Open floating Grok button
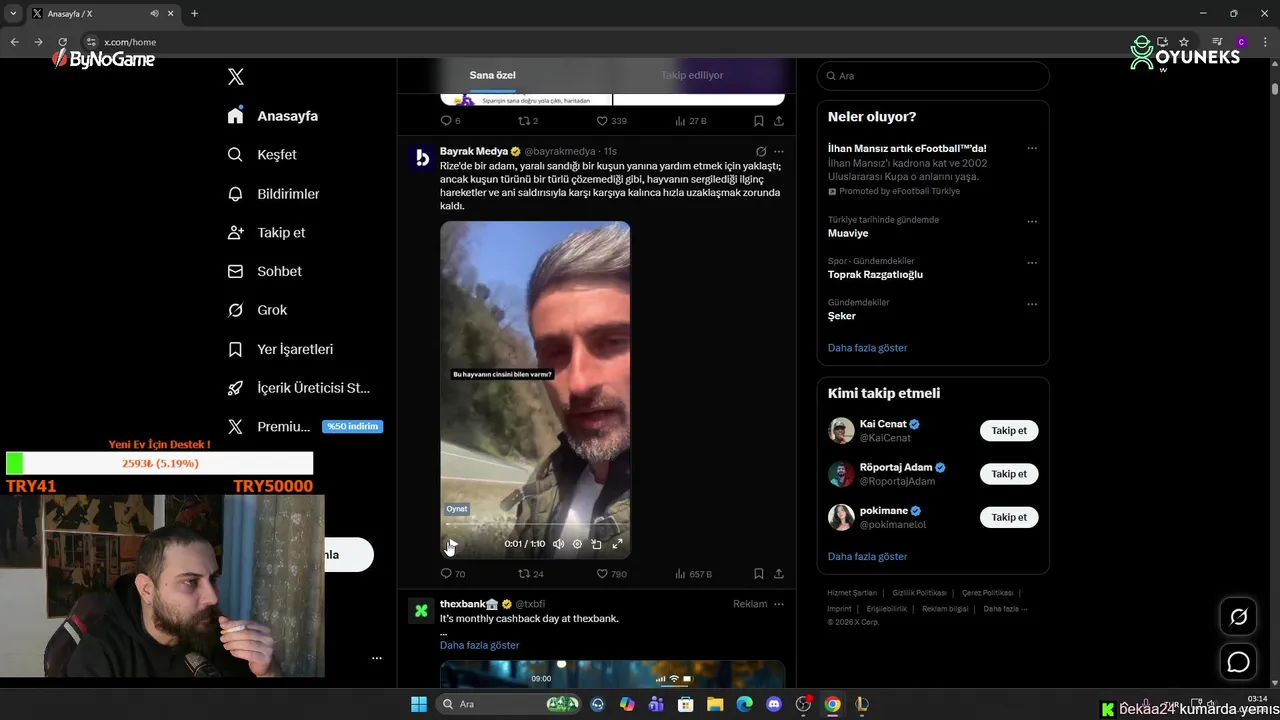Viewport: 1280px width, 720px height. [1238, 617]
